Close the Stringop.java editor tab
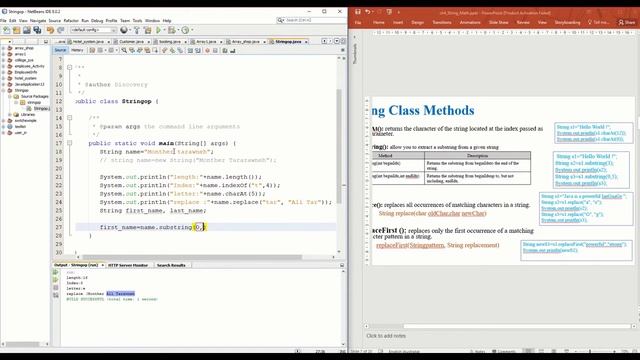 click(x=306, y=42)
